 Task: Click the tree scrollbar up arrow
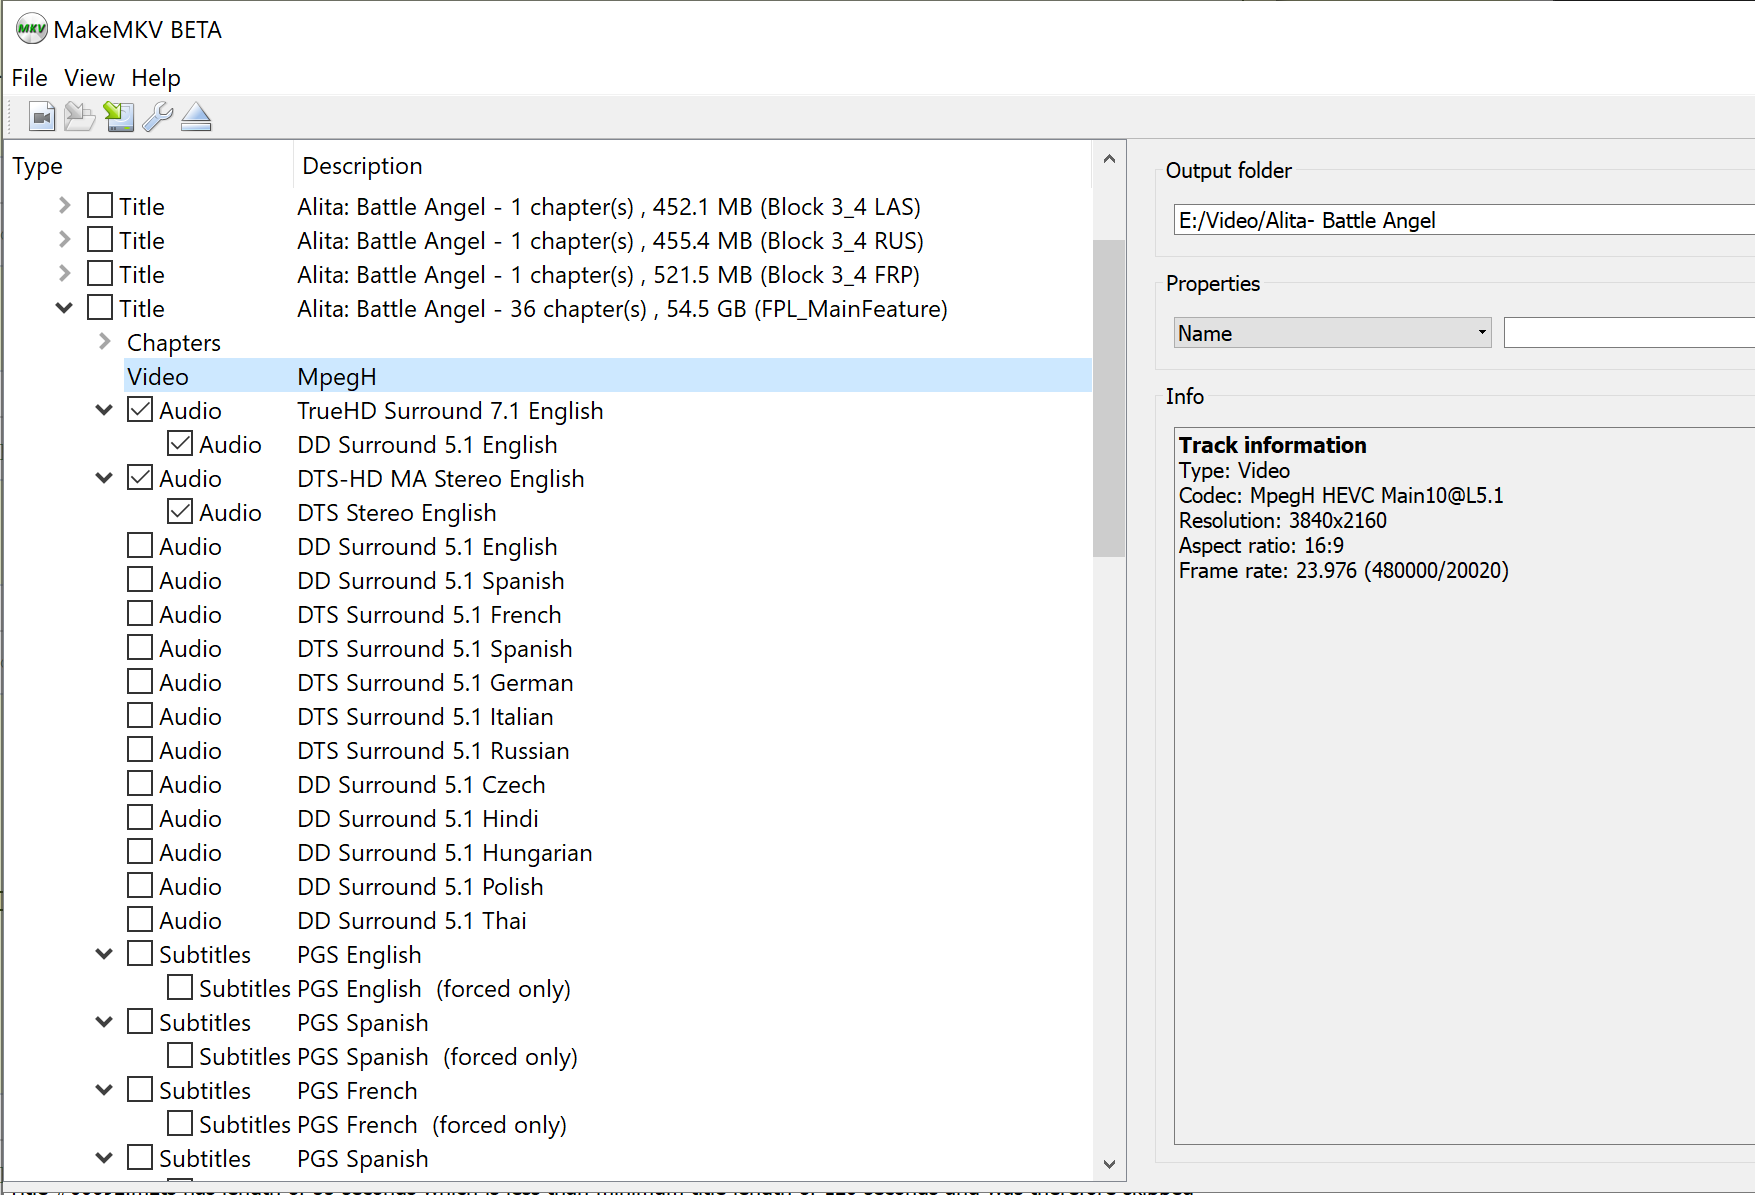[x=1108, y=159]
